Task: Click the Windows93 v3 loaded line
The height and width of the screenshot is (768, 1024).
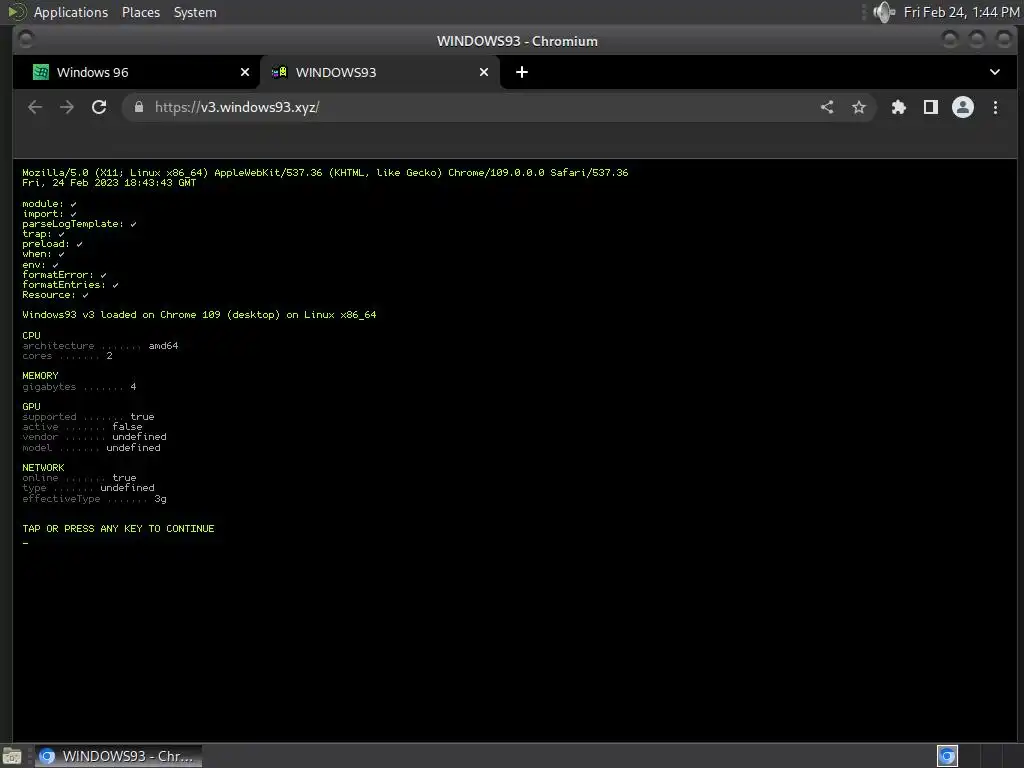Action: point(199,315)
